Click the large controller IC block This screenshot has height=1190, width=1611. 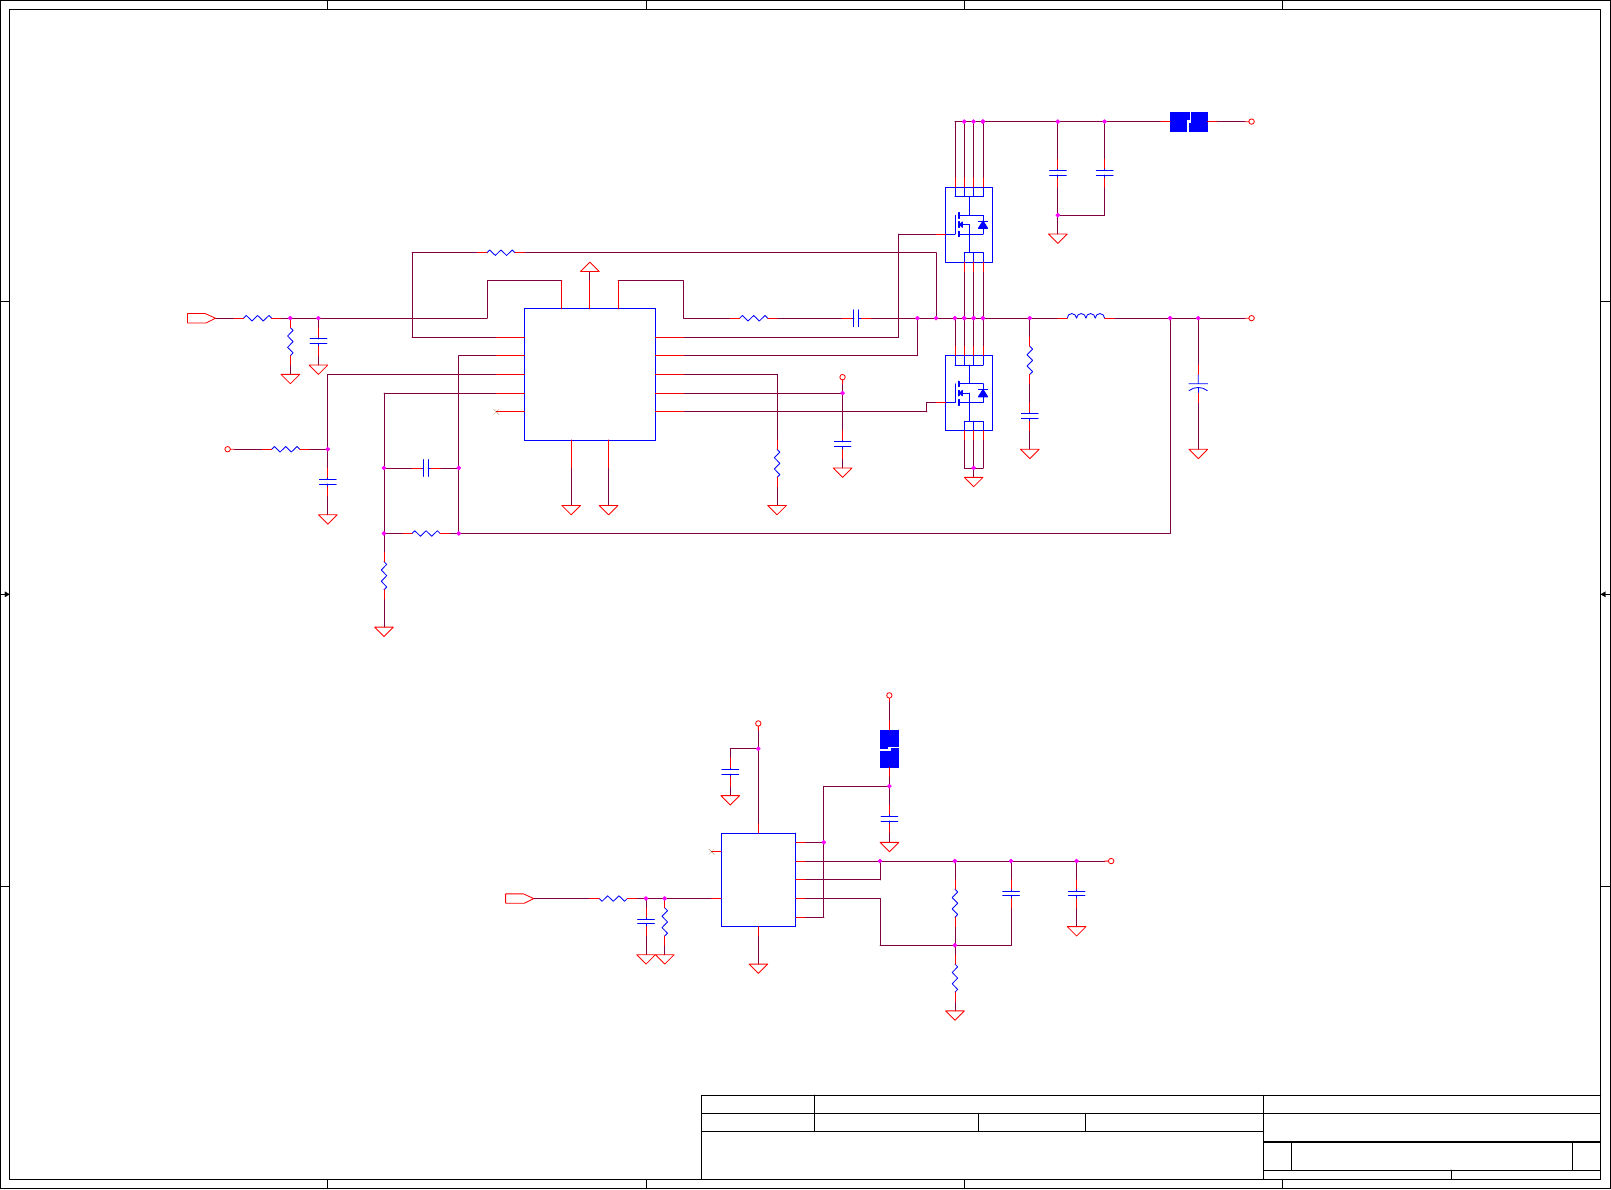(590, 374)
